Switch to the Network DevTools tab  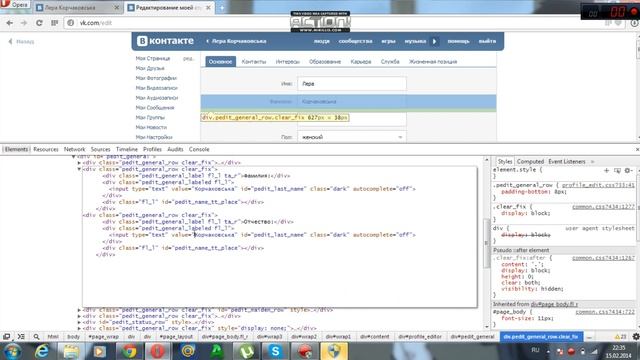[74, 149]
